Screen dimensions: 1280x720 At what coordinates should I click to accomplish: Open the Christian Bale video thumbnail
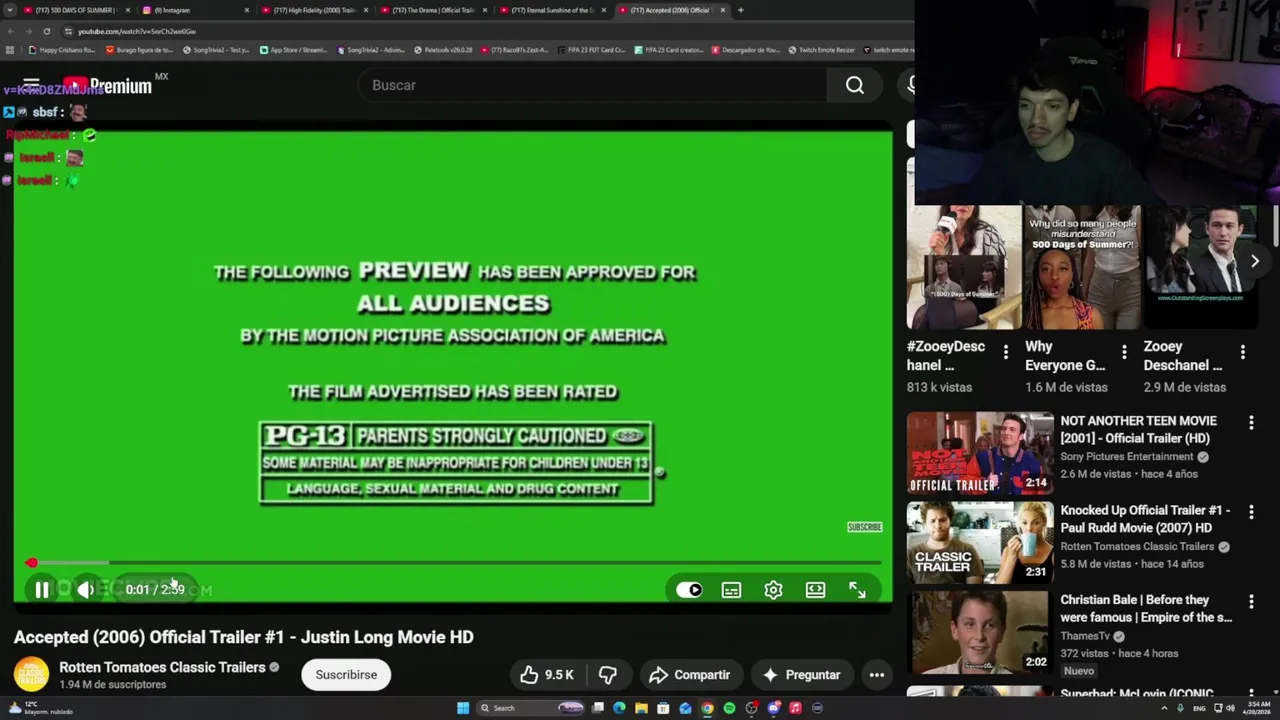pyautogui.click(x=980, y=632)
